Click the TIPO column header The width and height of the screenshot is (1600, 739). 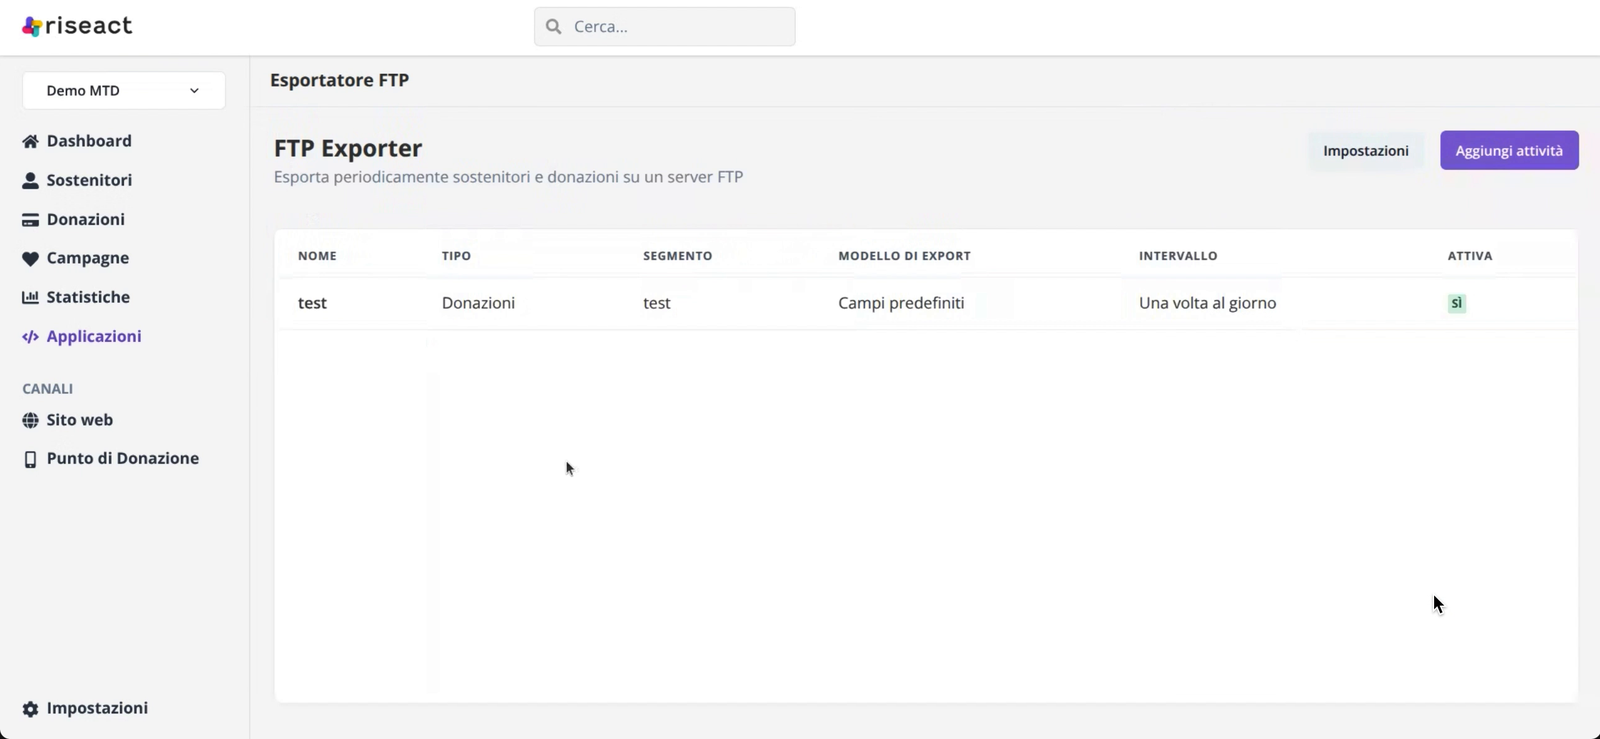[x=456, y=256]
